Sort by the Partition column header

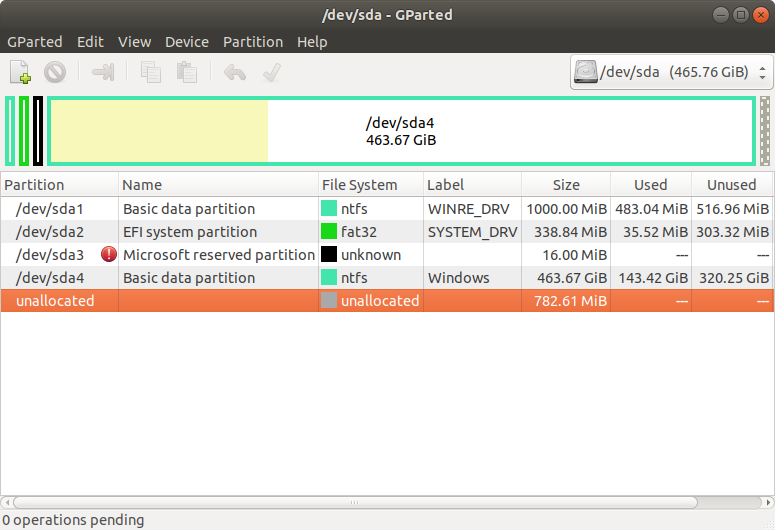59,185
